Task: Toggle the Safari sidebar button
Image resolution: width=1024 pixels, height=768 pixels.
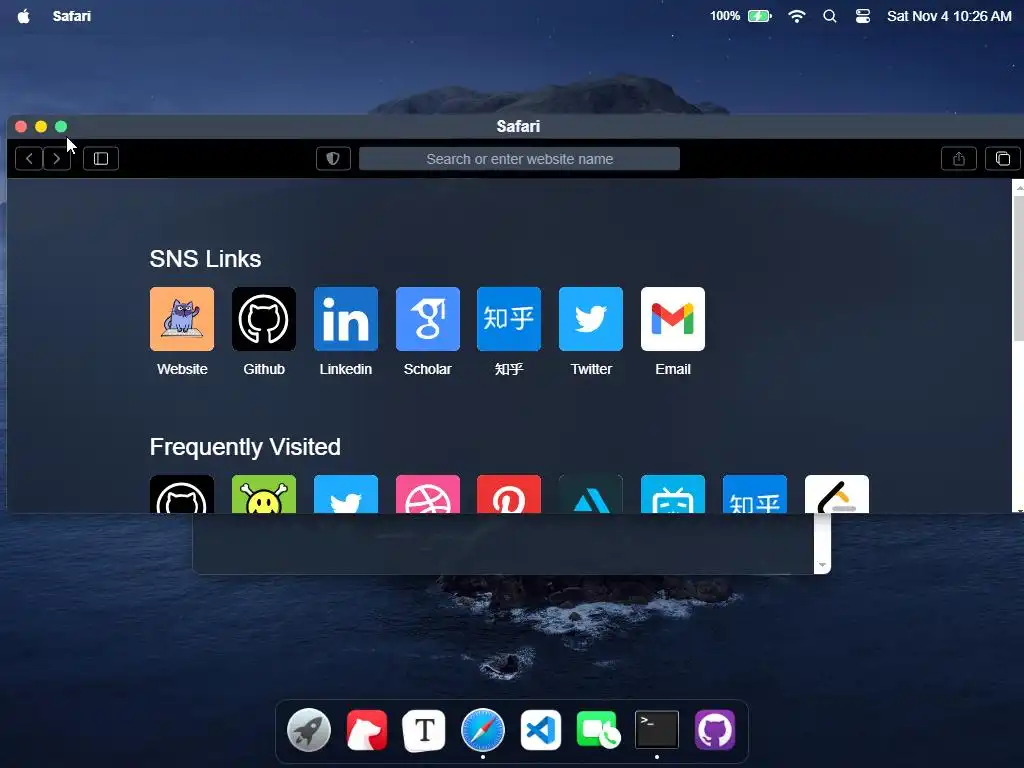Action: pyautogui.click(x=101, y=159)
